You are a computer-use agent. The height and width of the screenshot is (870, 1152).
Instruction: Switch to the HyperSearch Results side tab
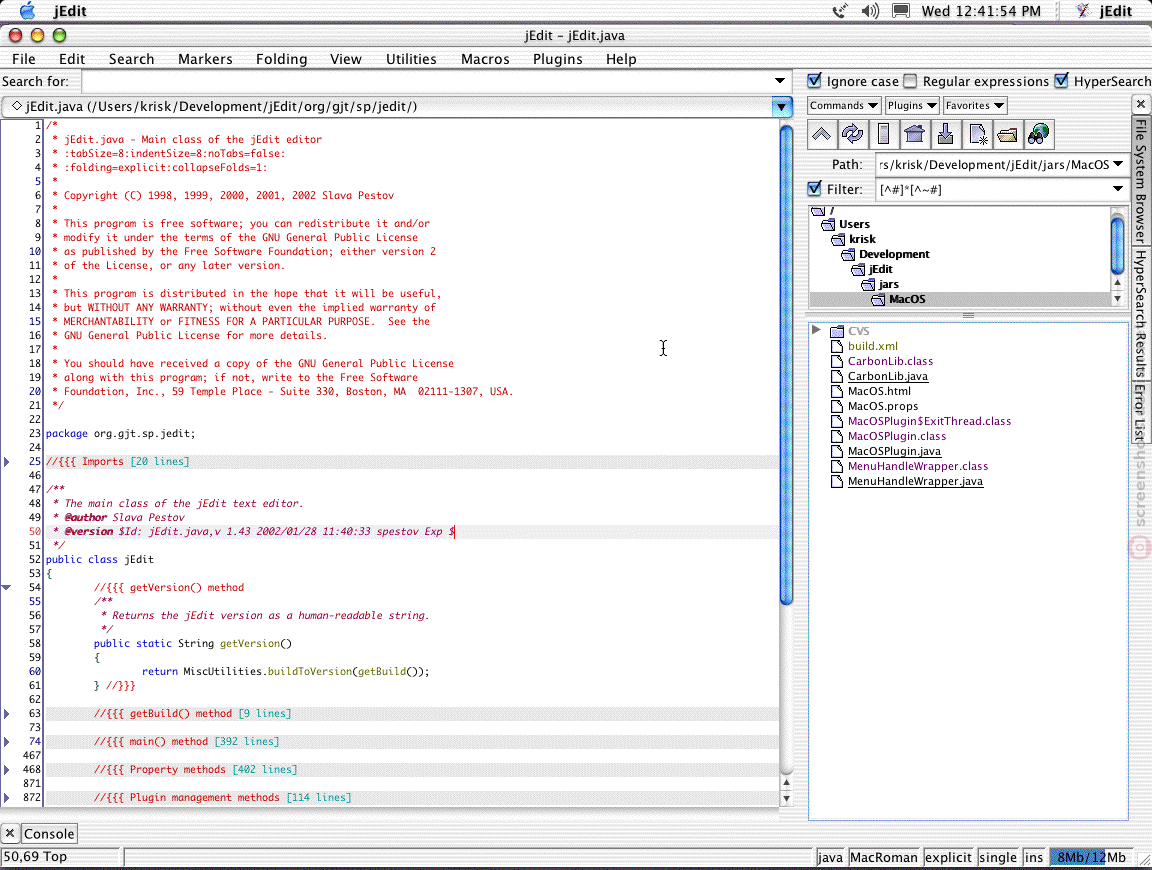coord(1140,314)
